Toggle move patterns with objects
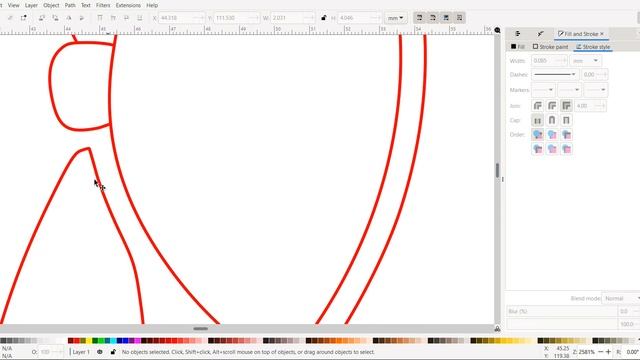Viewport: 640px width, 360px height. point(460,18)
